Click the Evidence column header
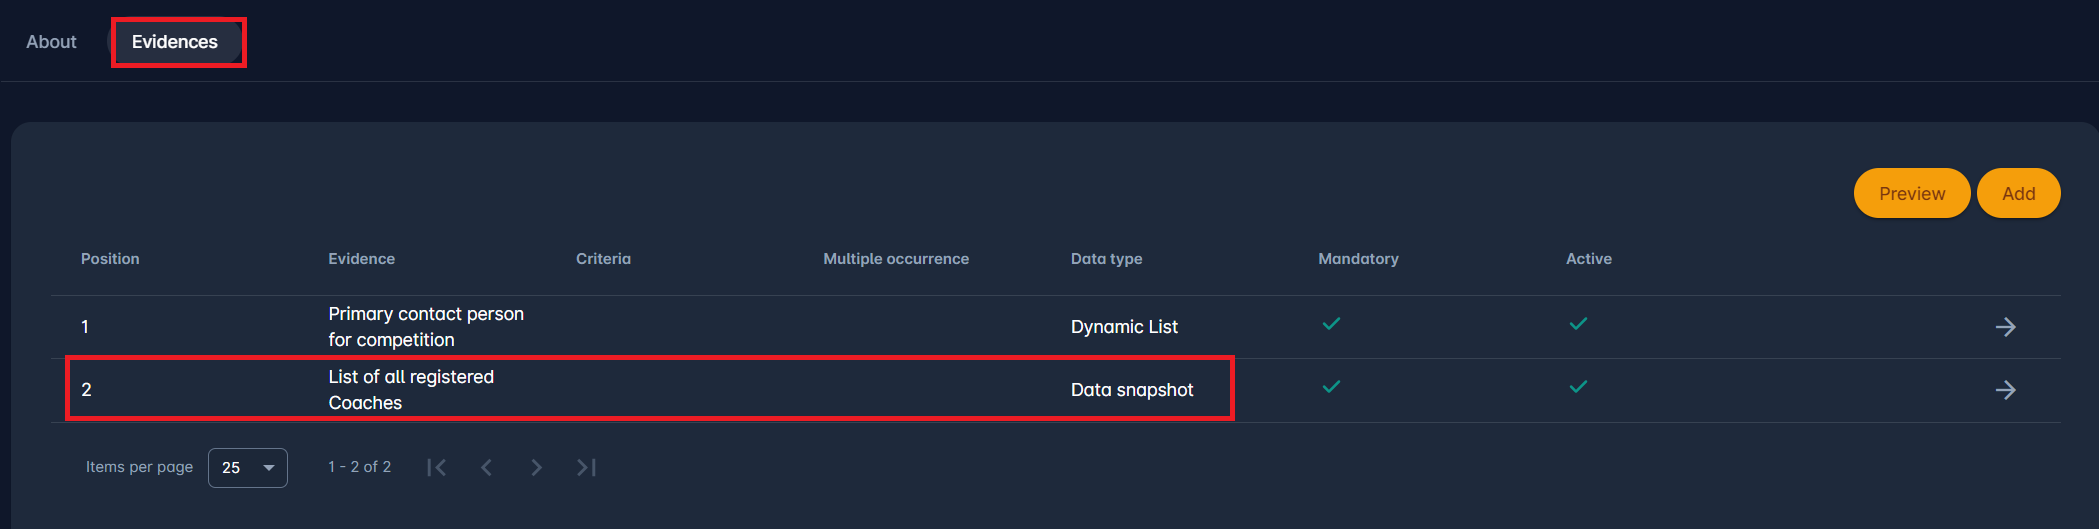 click(x=361, y=259)
